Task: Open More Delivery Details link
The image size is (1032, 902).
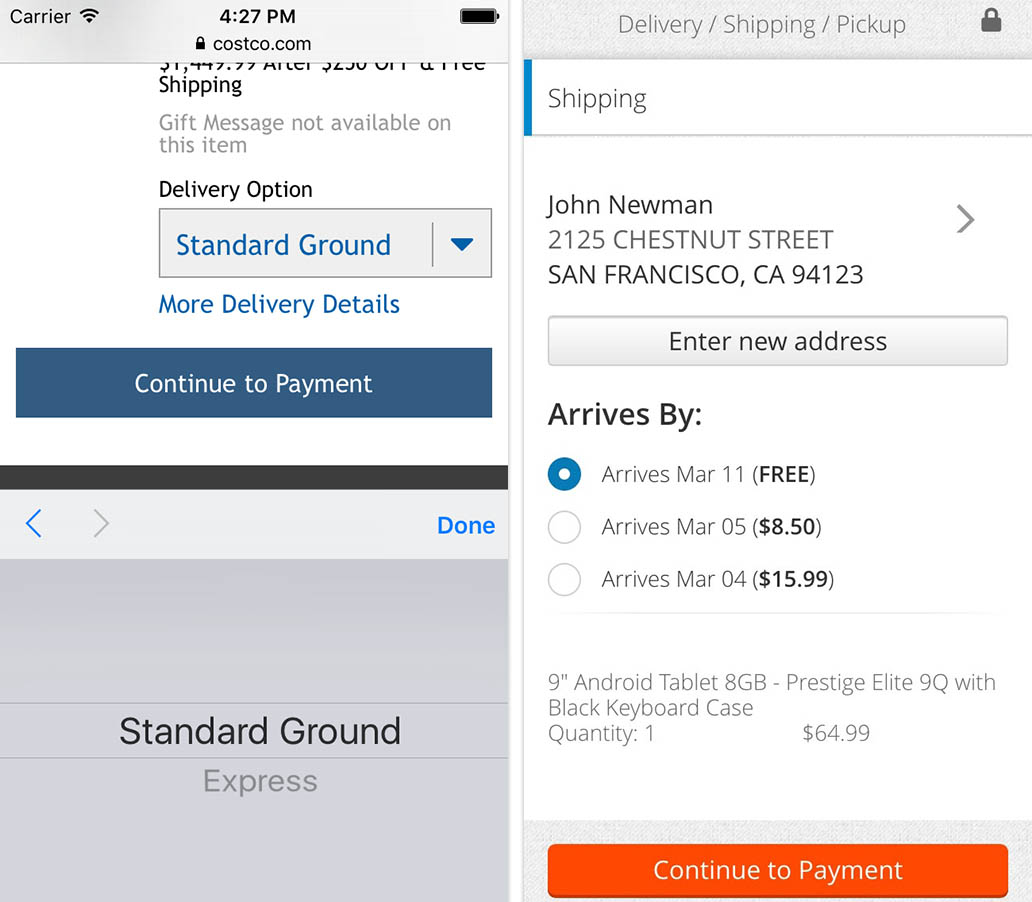Action: click(x=279, y=304)
